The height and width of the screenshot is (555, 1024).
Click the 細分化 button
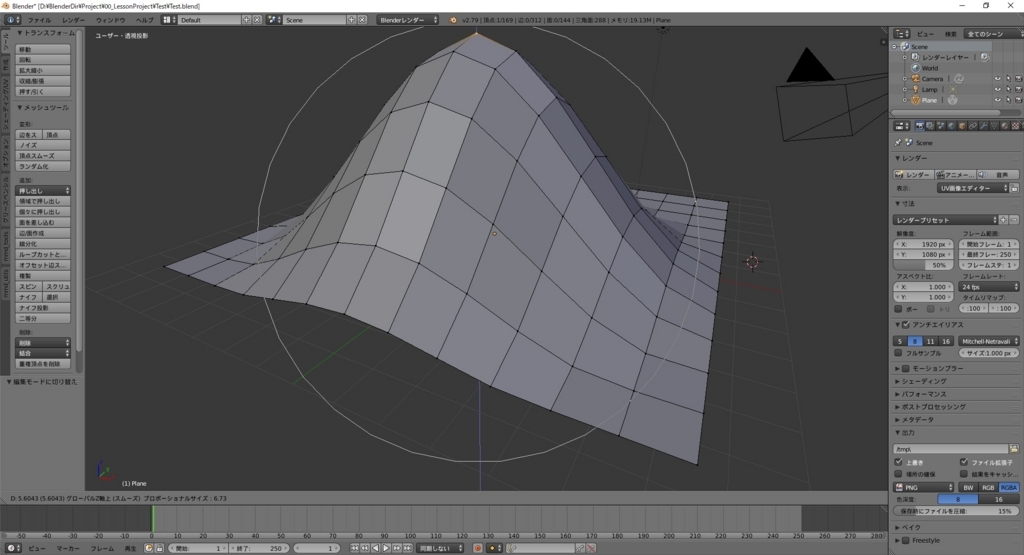pyautogui.click(x=43, y=244)
